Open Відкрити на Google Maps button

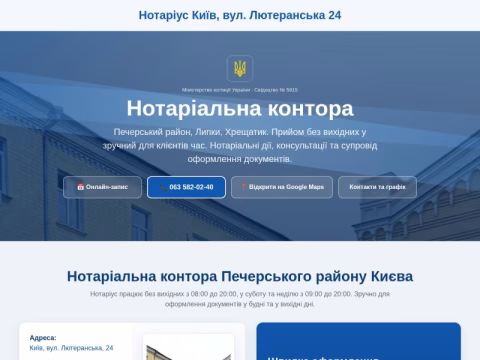(282, 187)
